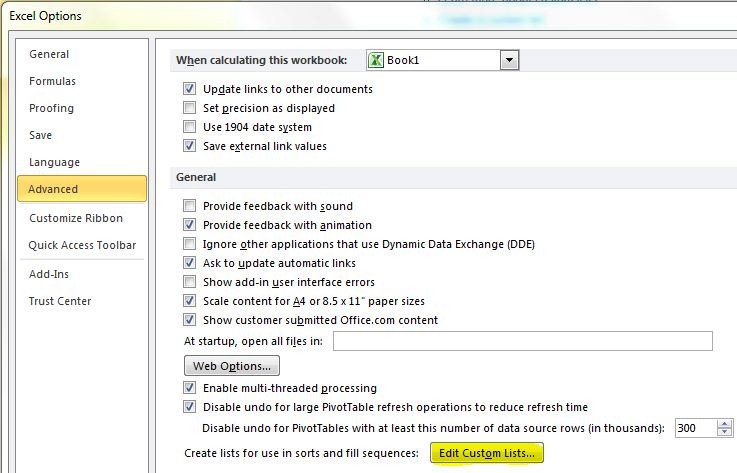Open the Customize Ribbon options page
Screen dimensions: 737x473
[x=76, y=218]
